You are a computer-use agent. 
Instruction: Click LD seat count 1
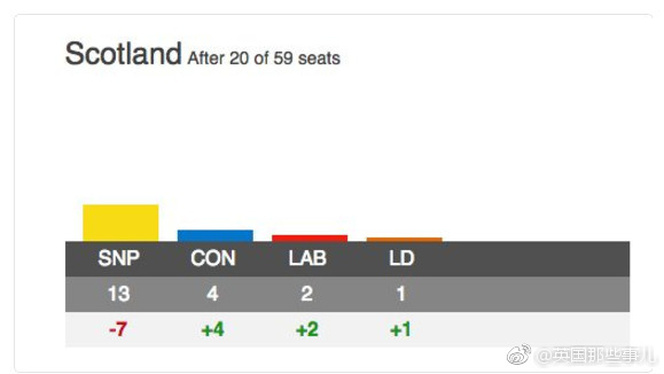tap(401, 294)
